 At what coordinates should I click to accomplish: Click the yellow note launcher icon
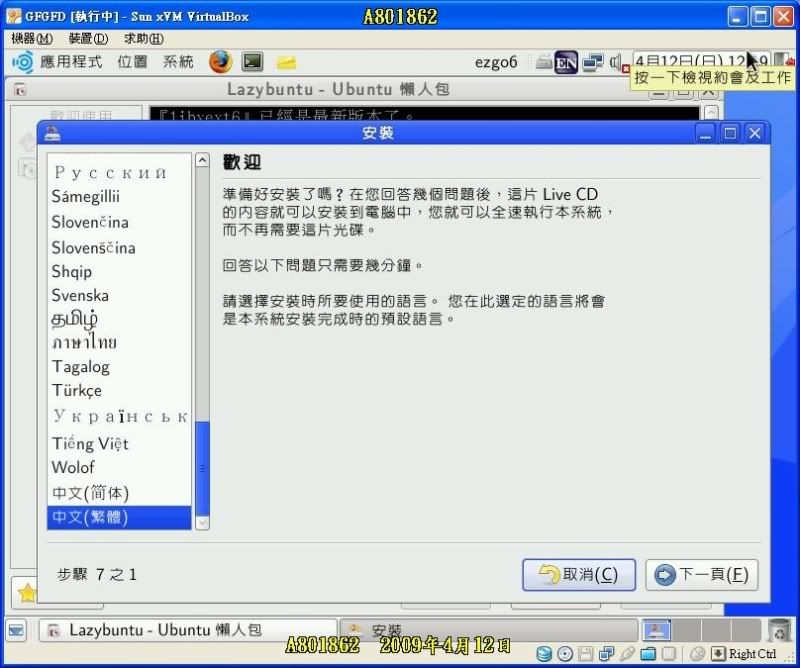coord(286,62)
